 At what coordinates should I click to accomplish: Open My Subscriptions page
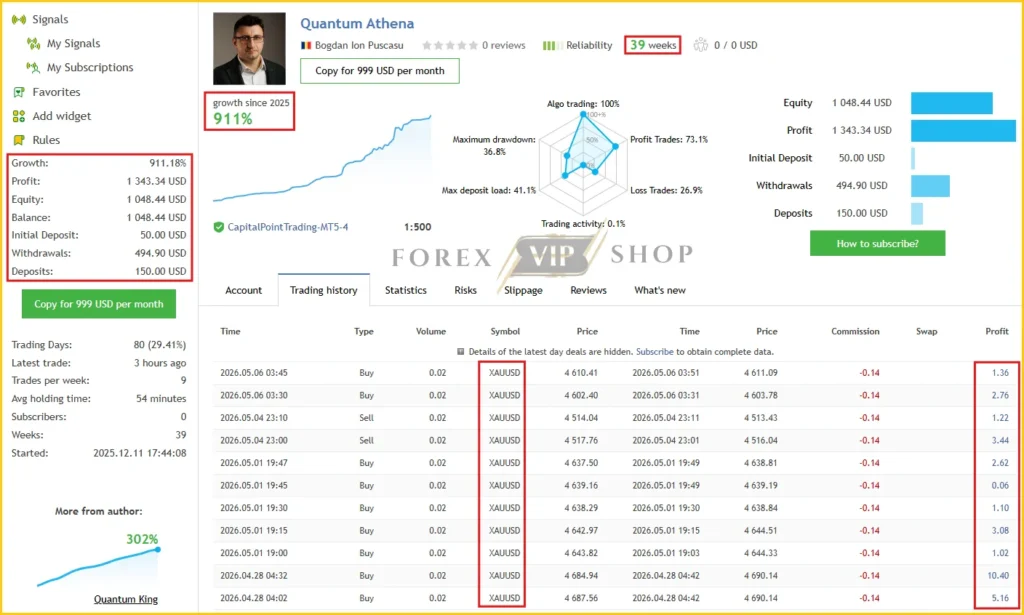pyautogui.click(x=90, y=67)
